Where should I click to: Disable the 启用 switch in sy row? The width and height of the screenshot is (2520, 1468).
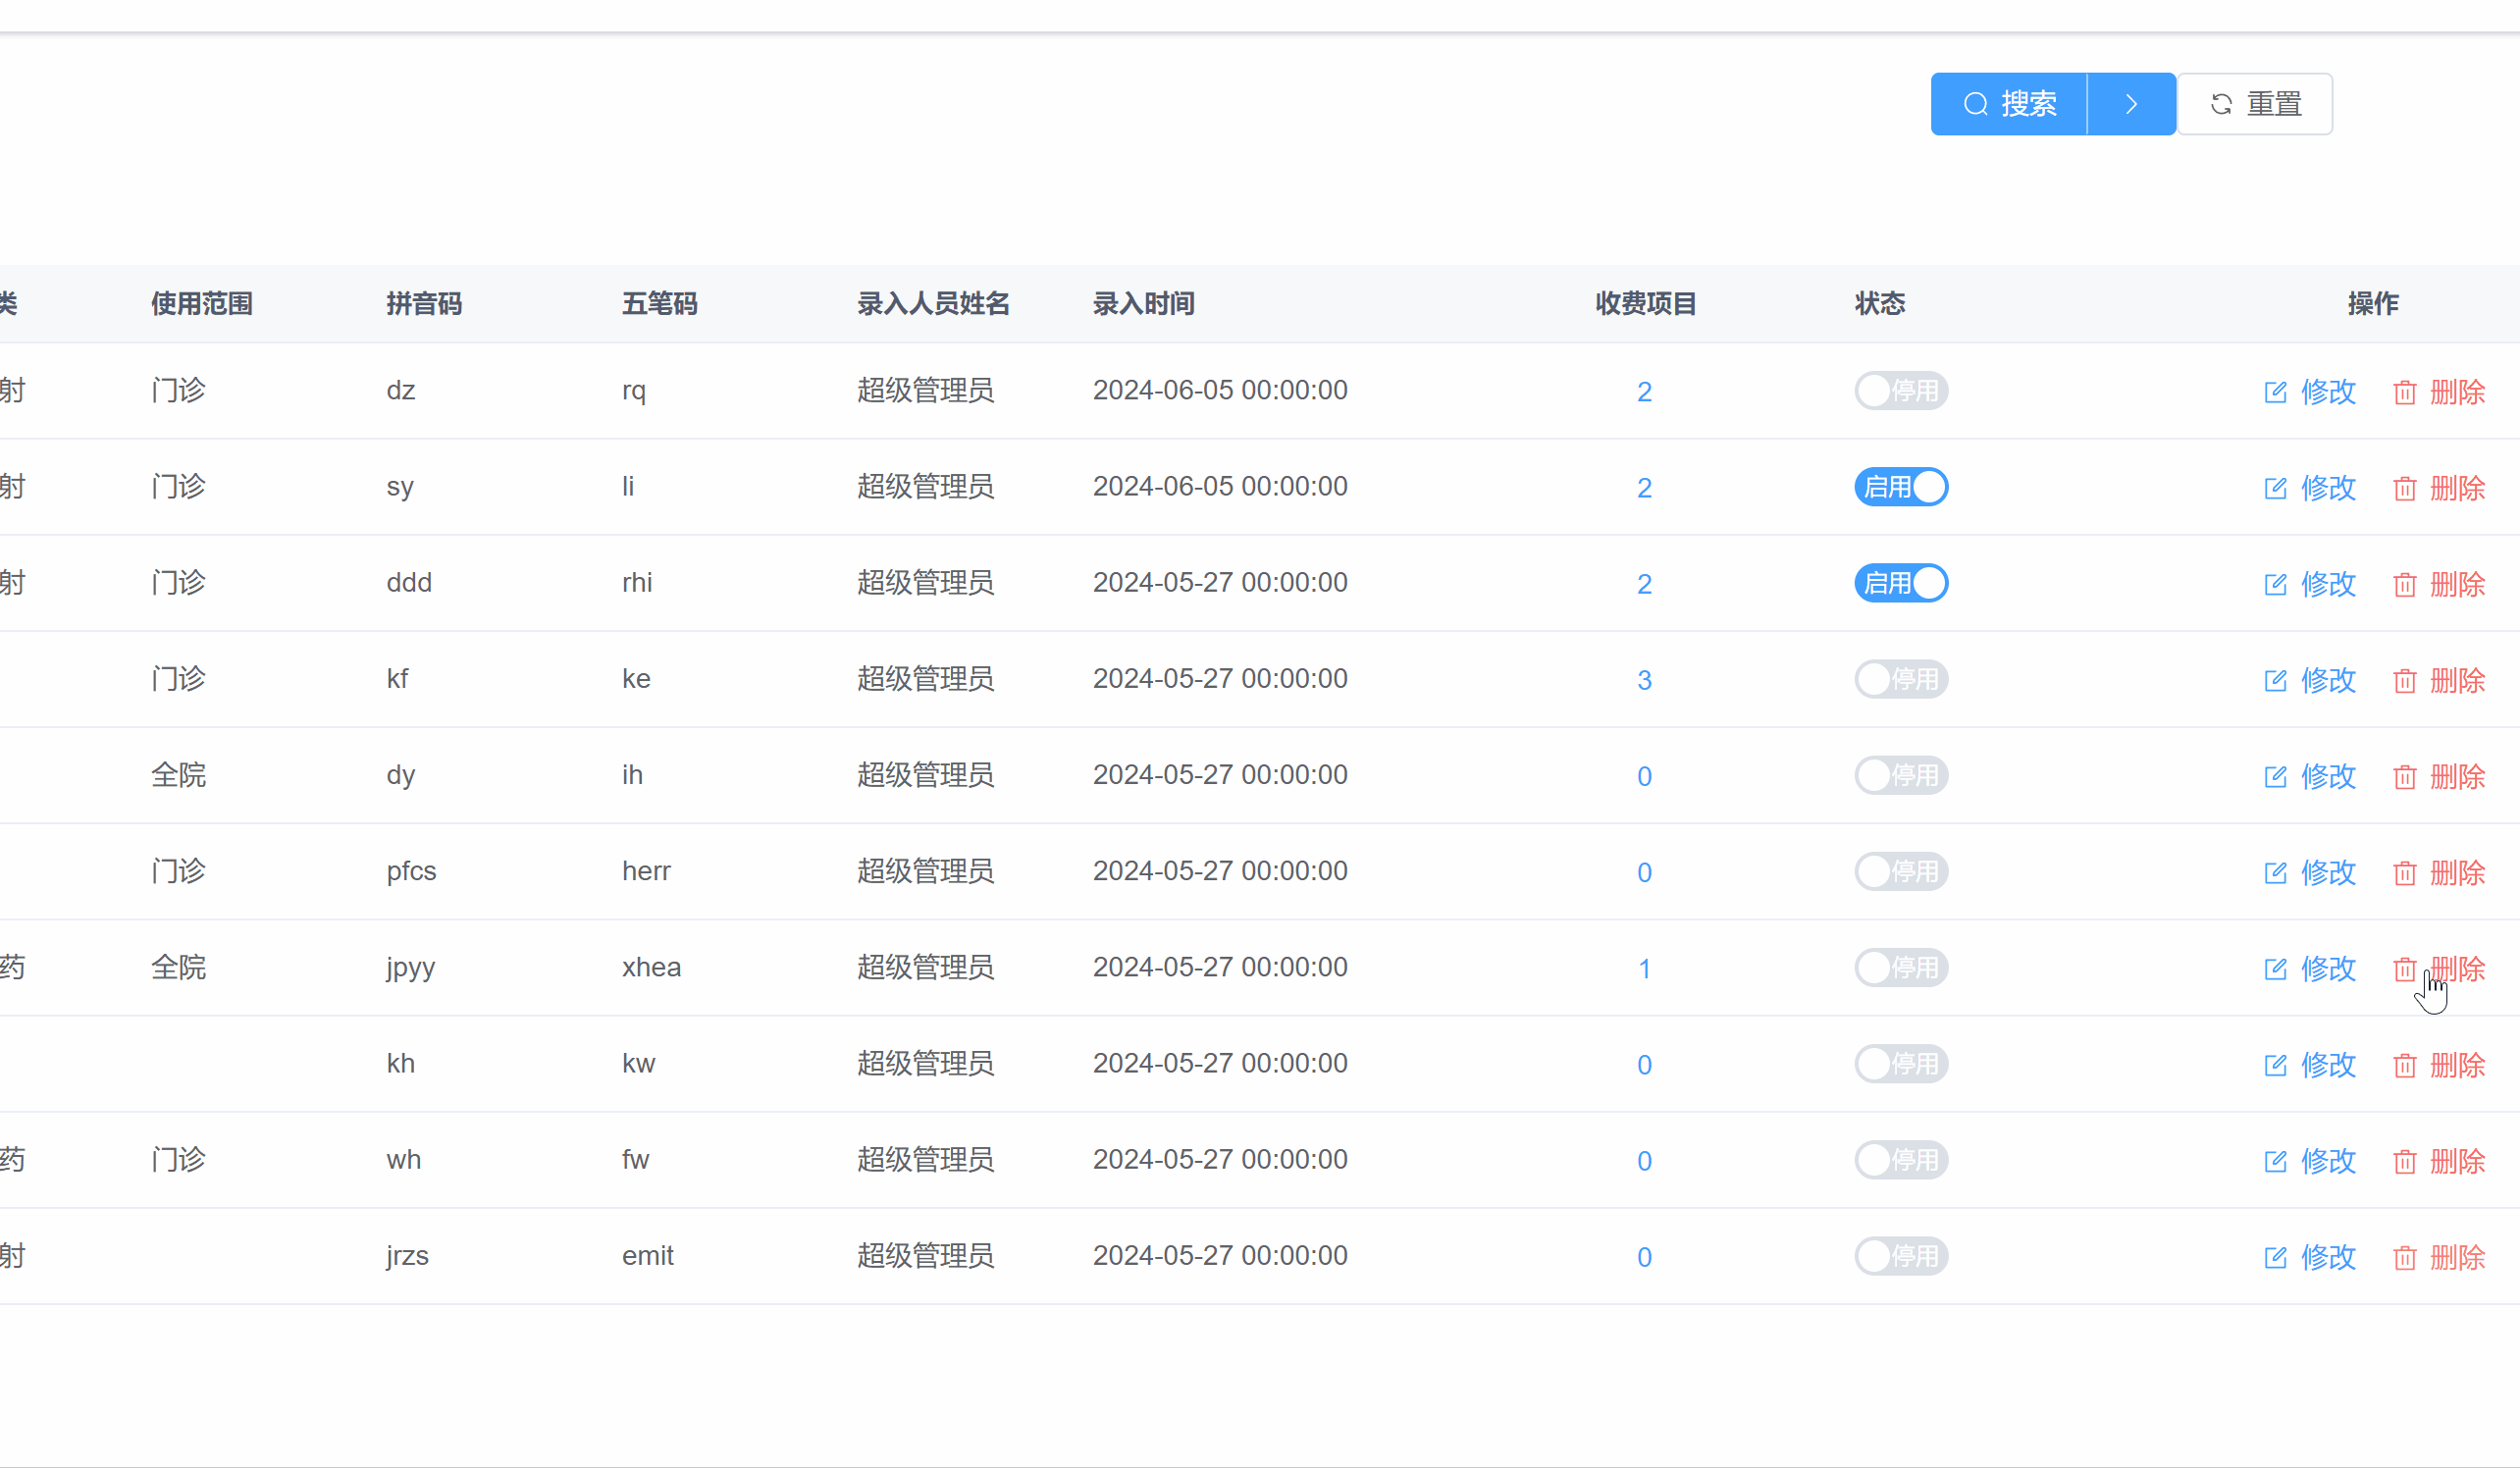click(1900, 487)
